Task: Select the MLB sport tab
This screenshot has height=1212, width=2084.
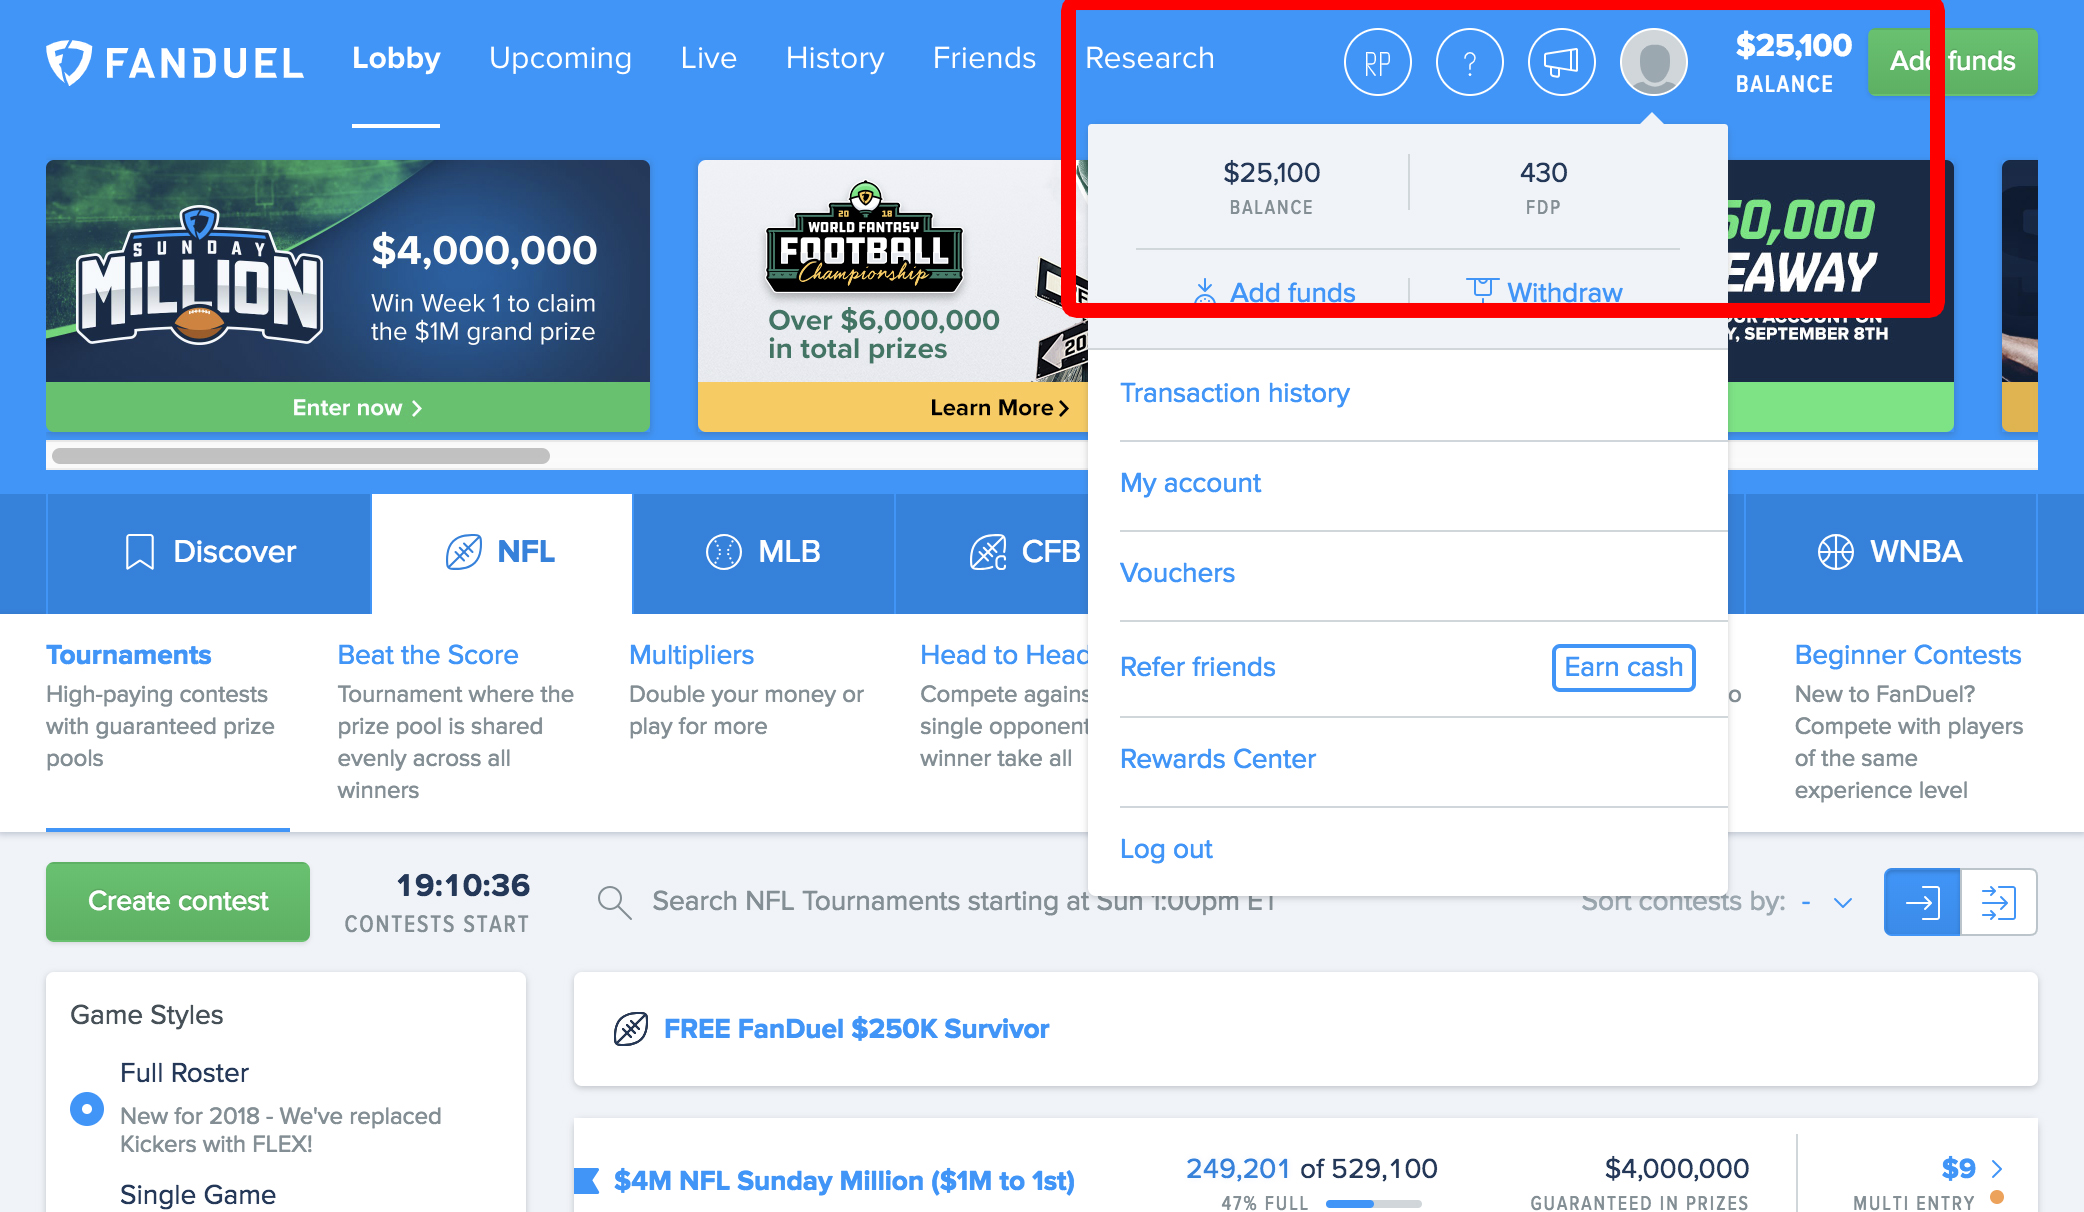Action: [x=764, y=553]
